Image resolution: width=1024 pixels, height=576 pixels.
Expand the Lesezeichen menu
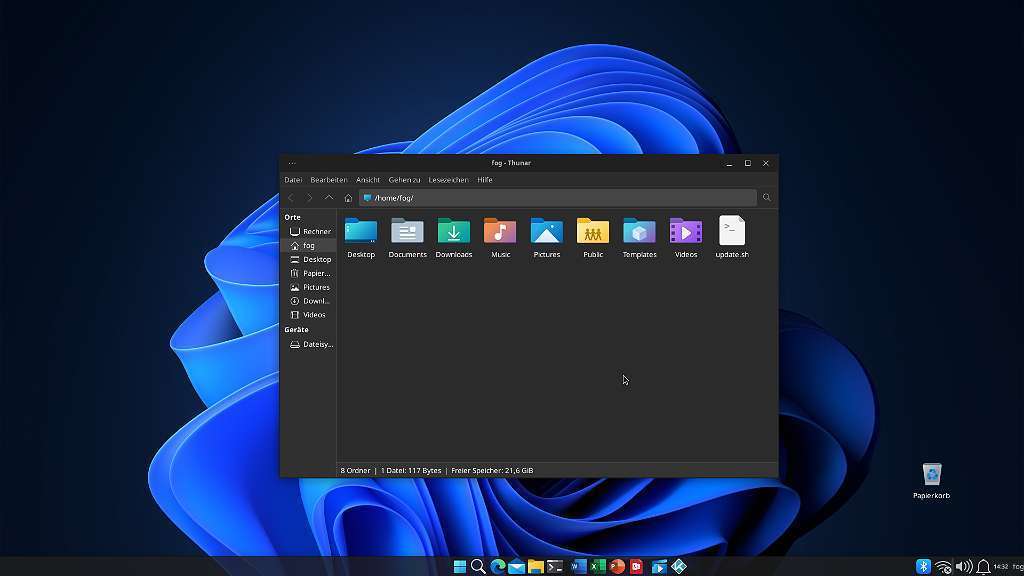(x=448, y=180)
